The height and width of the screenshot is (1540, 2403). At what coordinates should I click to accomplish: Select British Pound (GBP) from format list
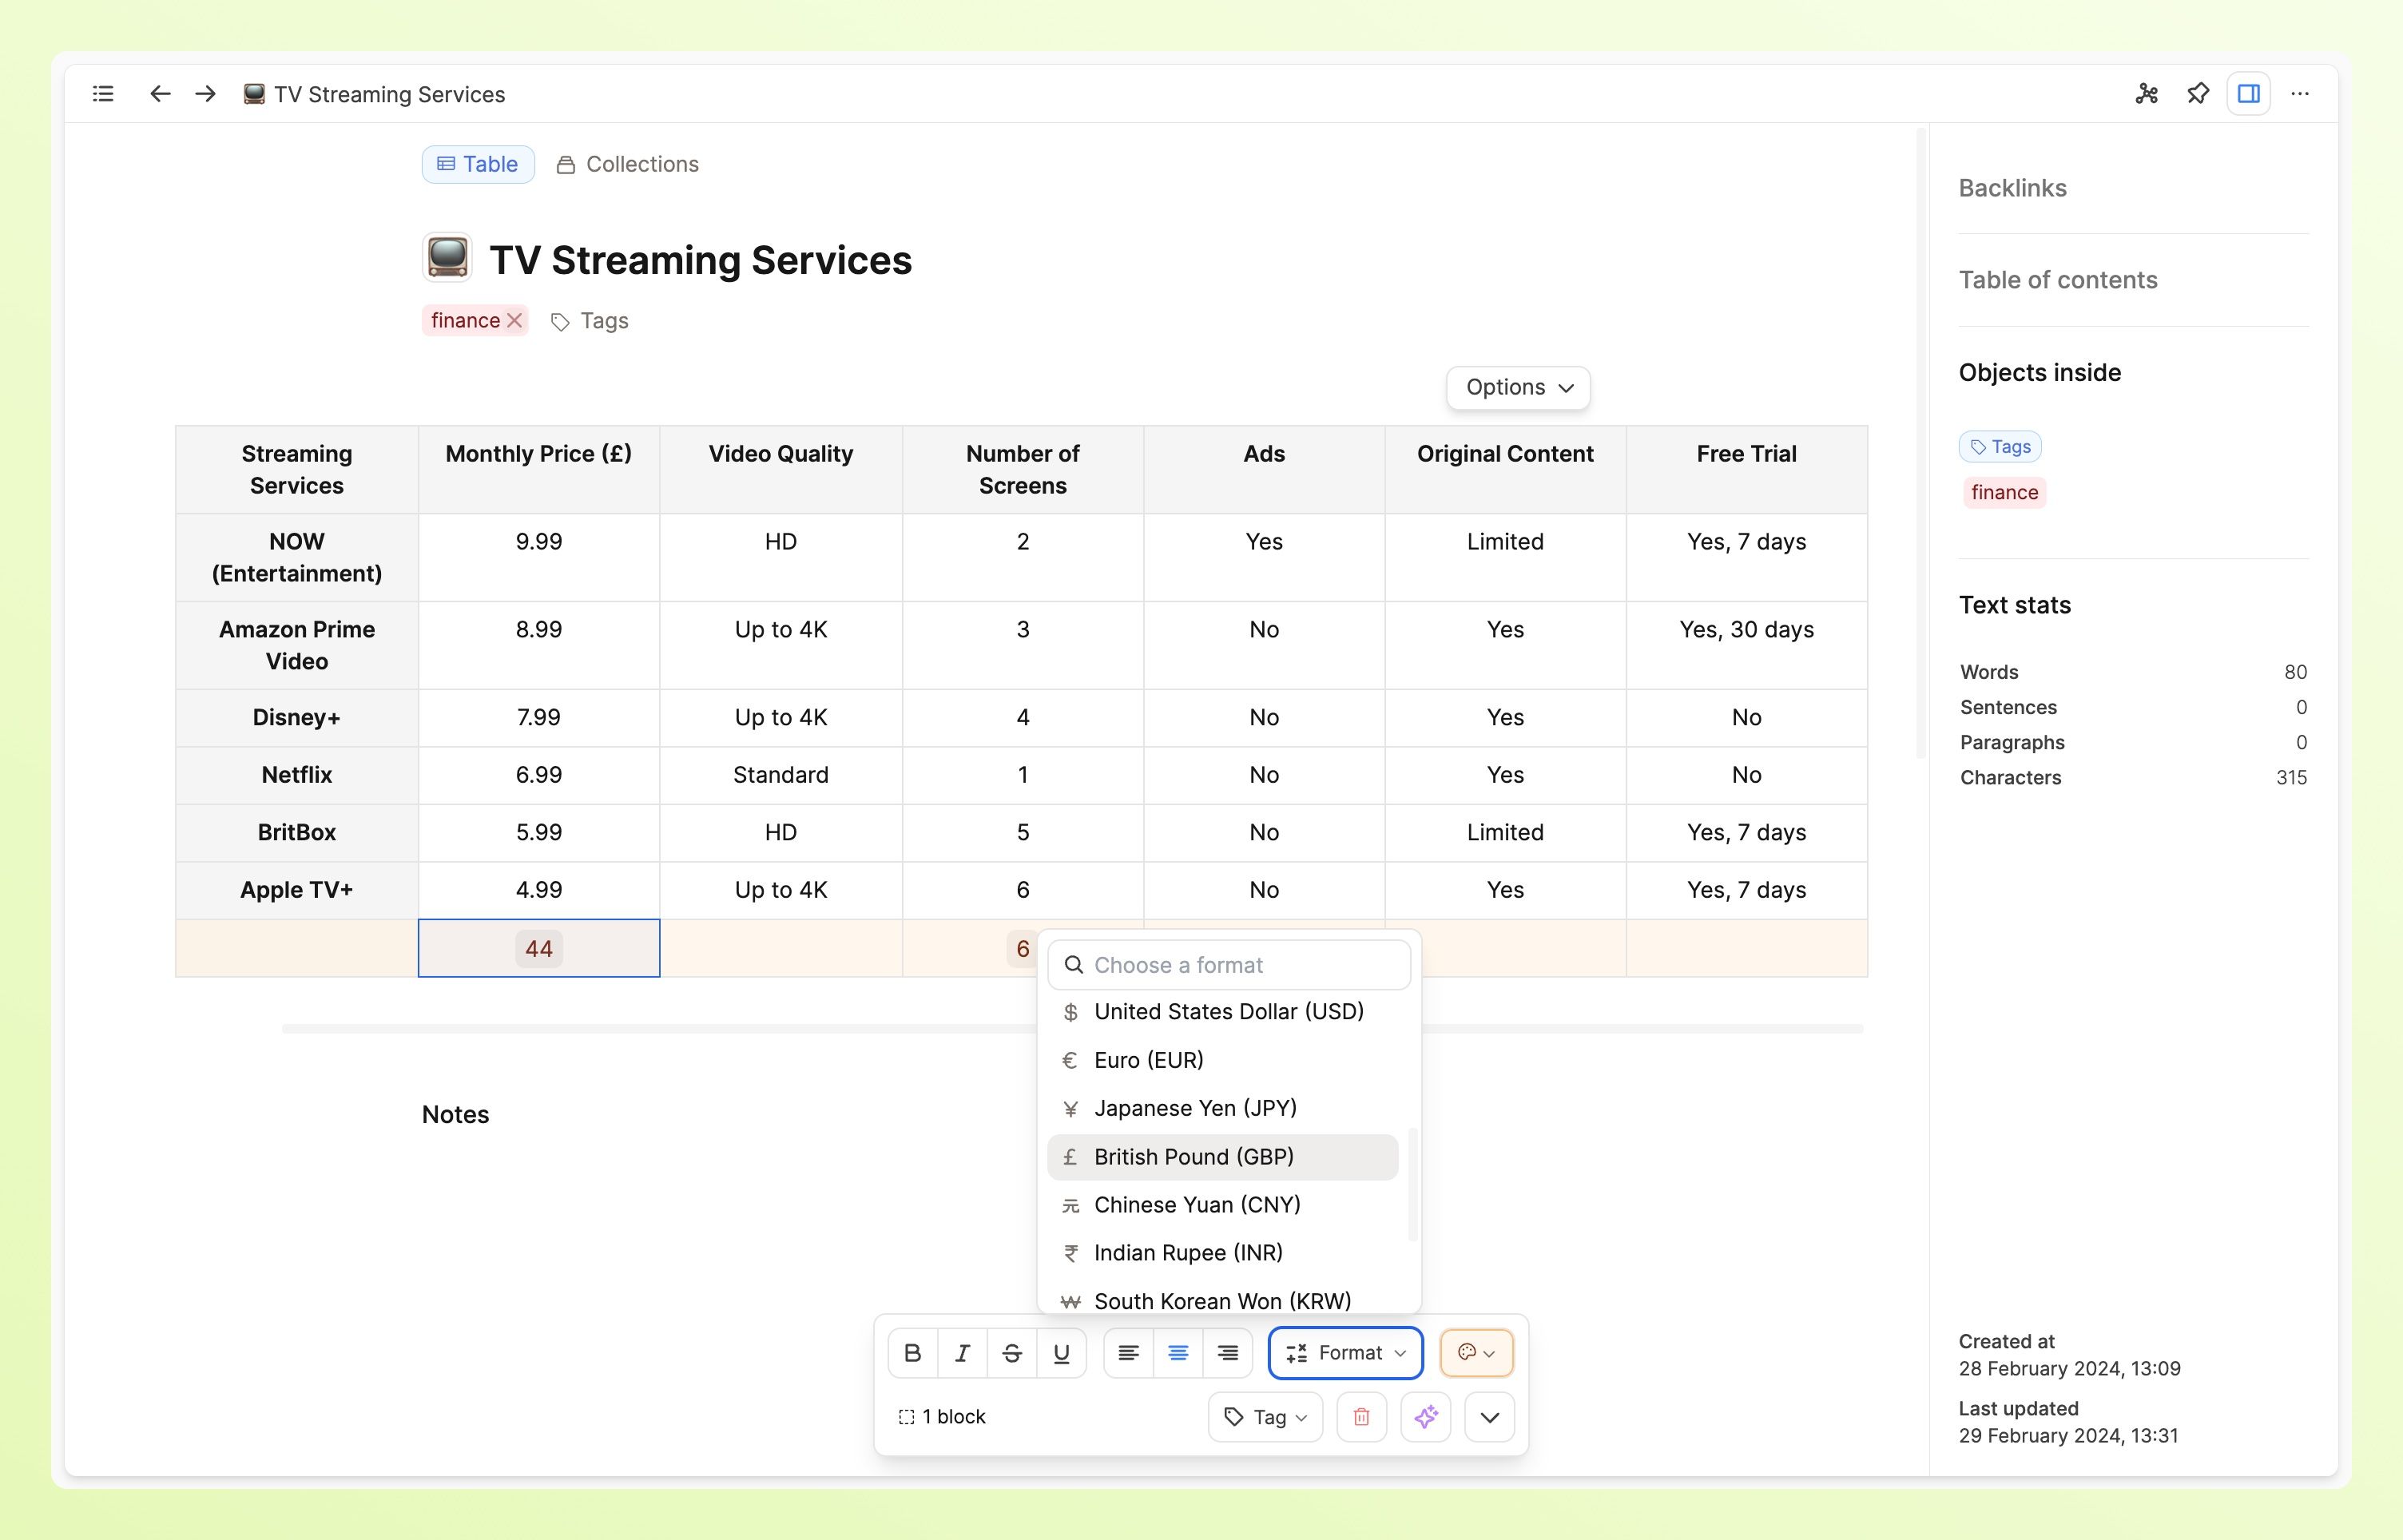(1194, 1156)
